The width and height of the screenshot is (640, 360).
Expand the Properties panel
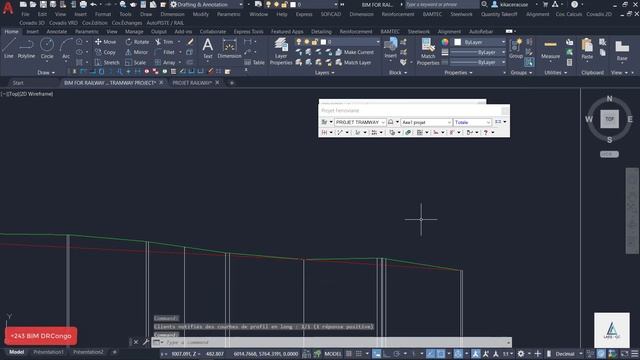458,72
